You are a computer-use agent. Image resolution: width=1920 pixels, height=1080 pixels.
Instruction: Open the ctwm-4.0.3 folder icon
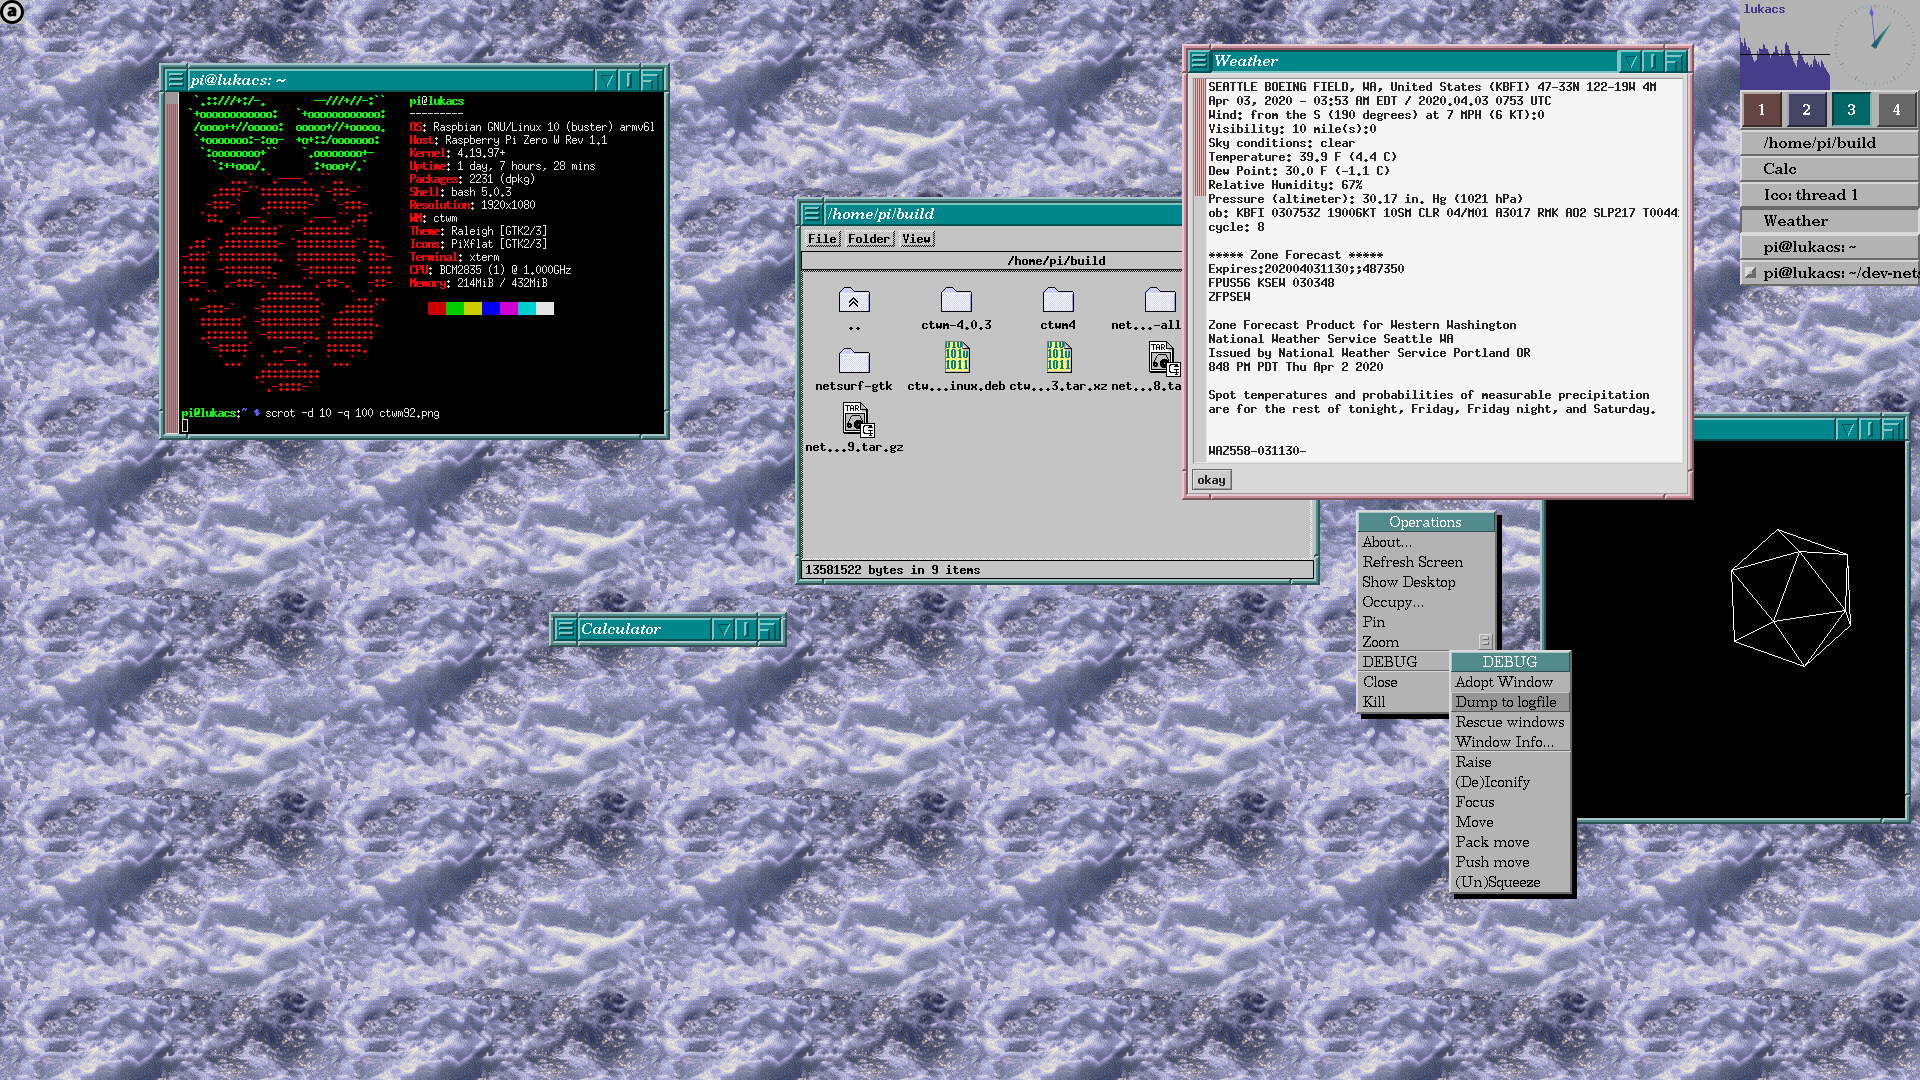[x=956, y=300]
